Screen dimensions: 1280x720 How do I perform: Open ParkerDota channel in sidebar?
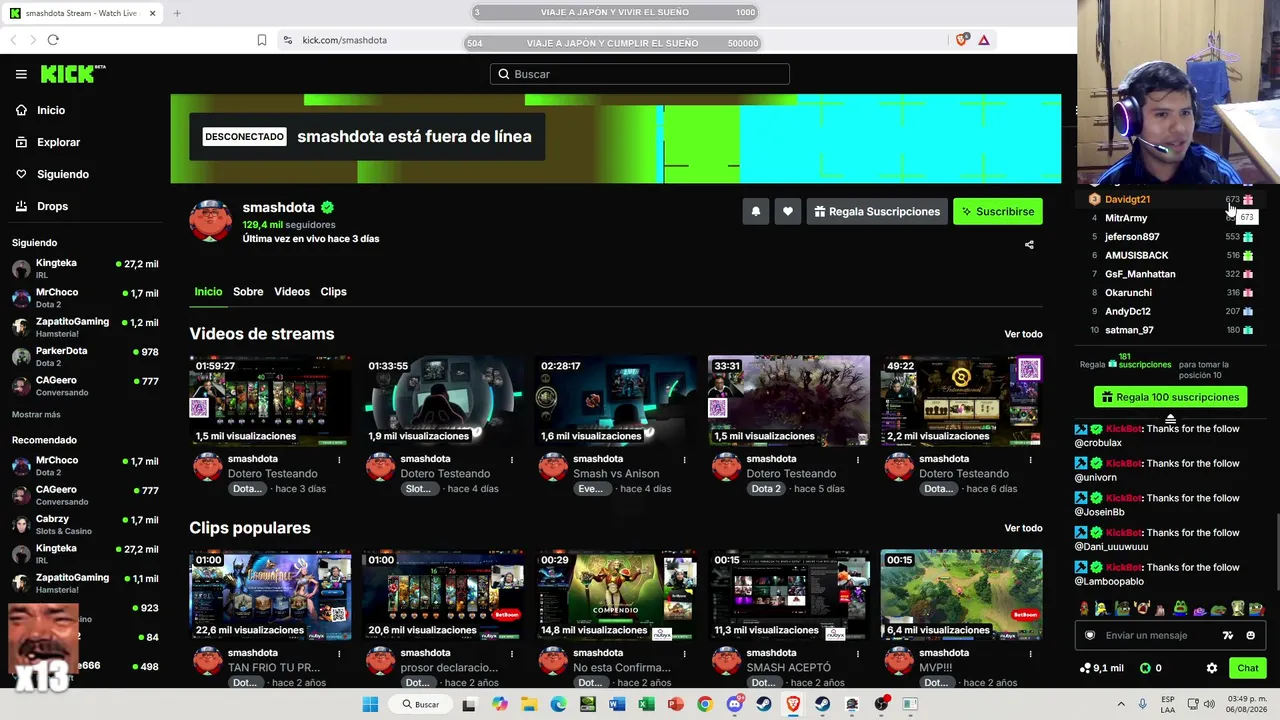click(85, 356)
